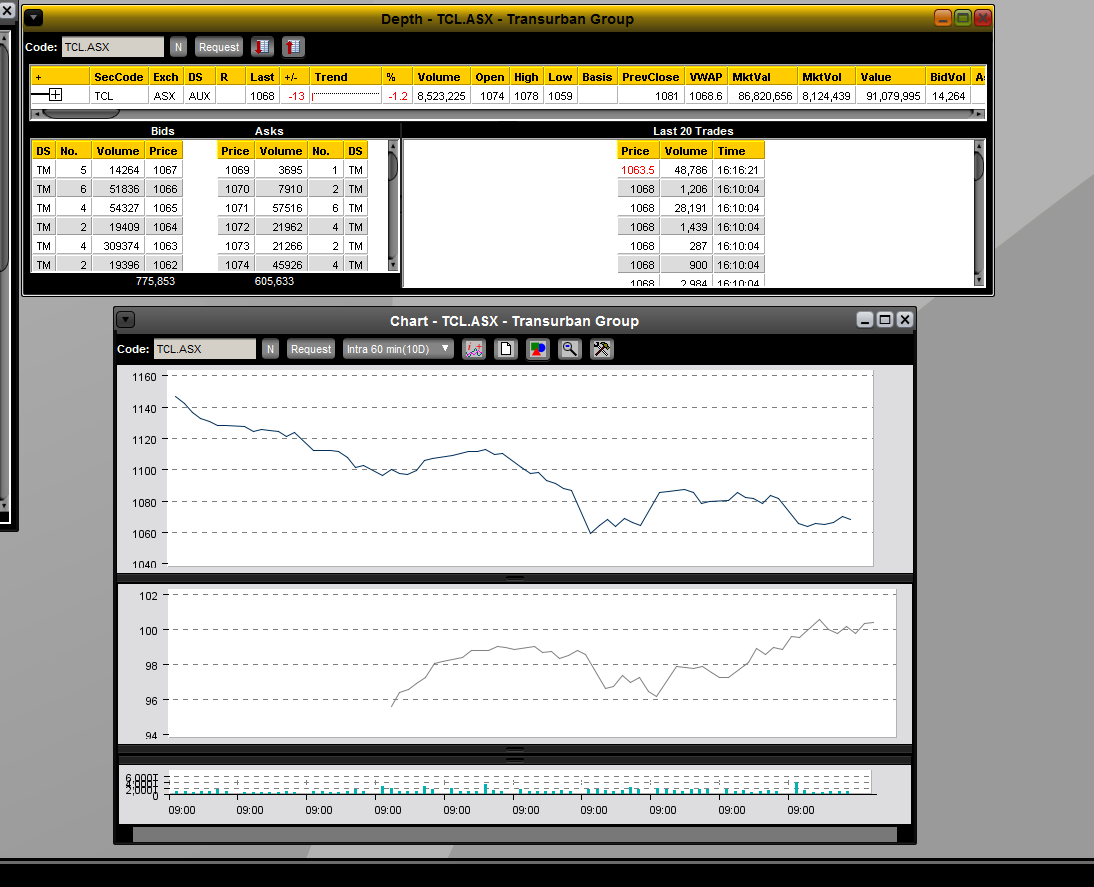1094x887 pixels.
Task: Open the chart indicators line-graph icon
Action: (x=474, y=349)
